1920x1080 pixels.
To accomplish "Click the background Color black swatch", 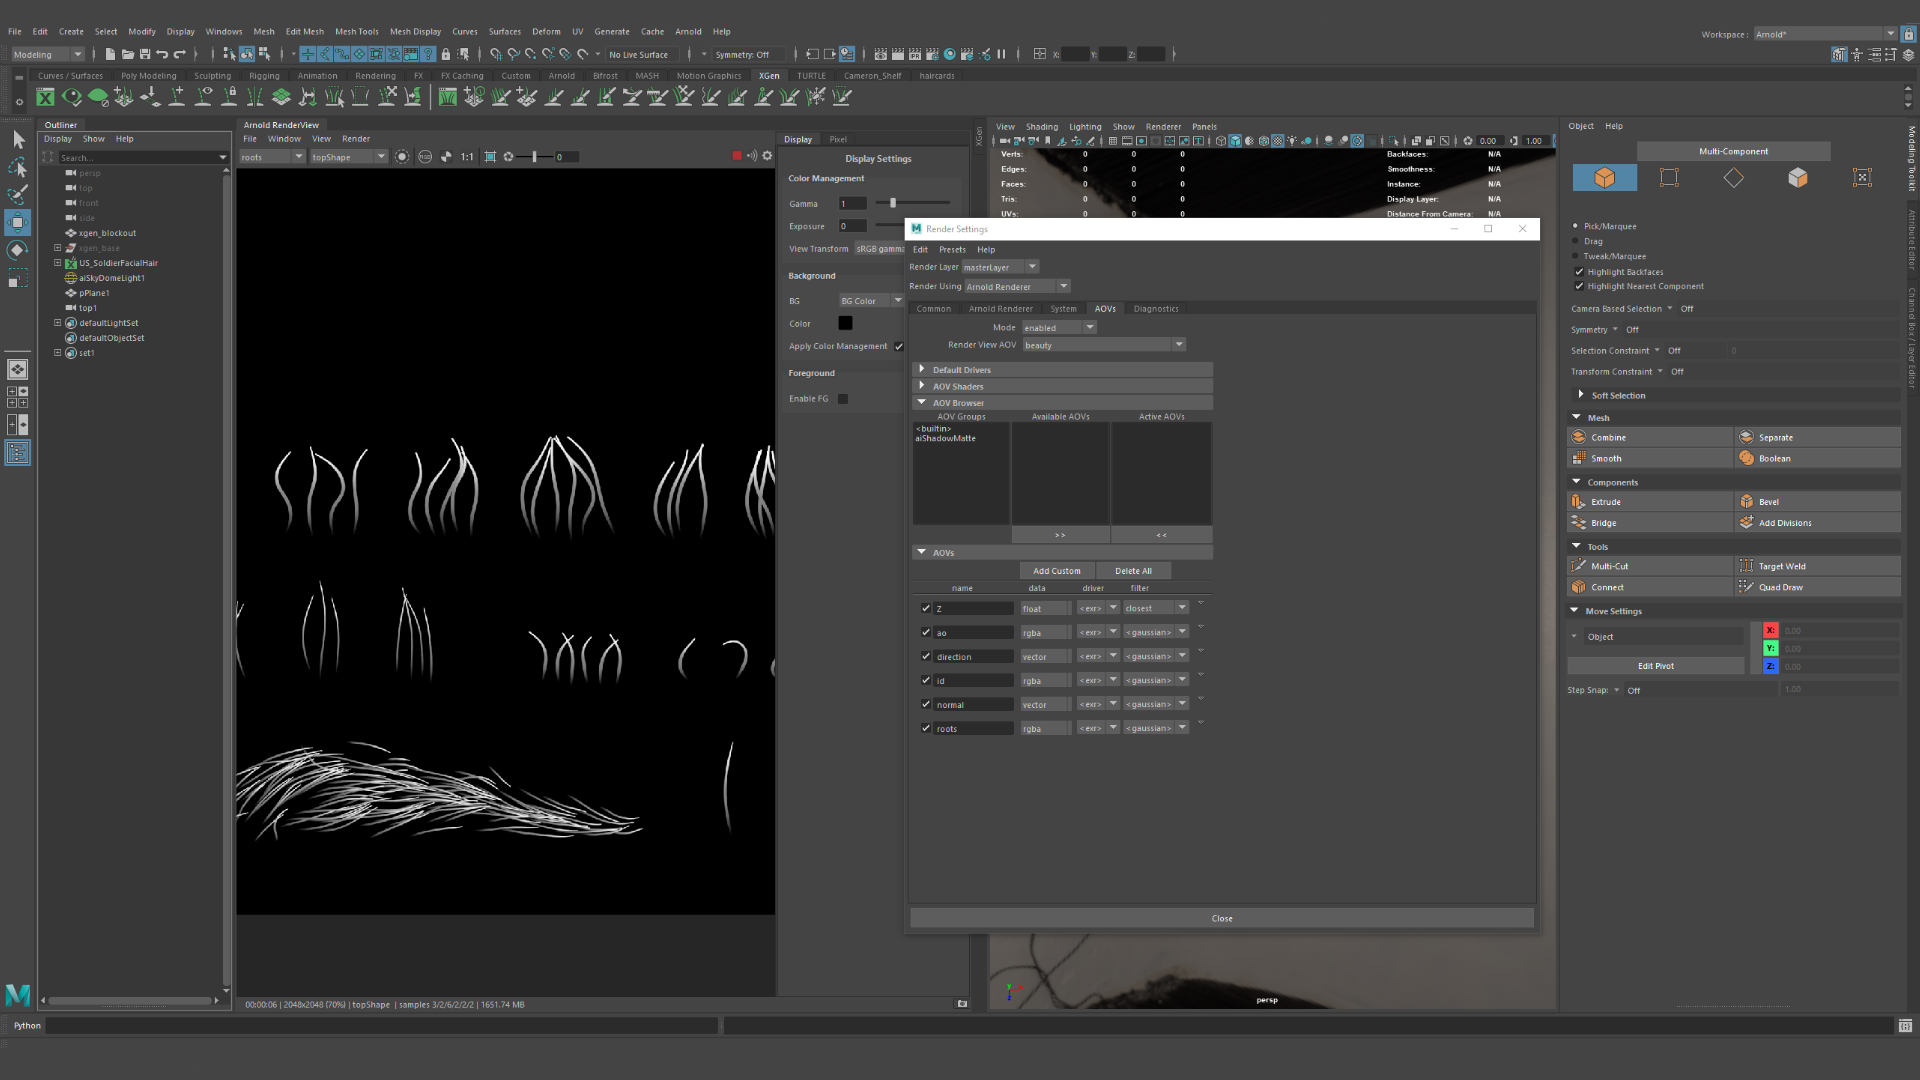I will [845, 323].
